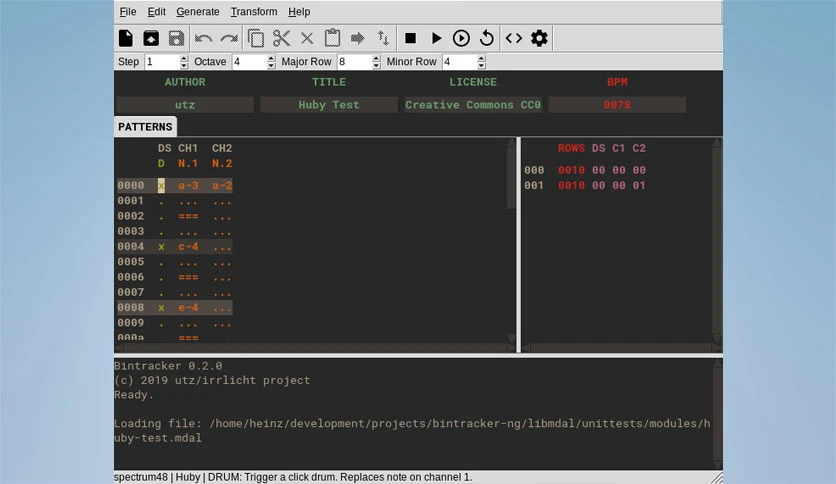
Task: Click the console output vertical scrollbar
Action: [718, 414]
